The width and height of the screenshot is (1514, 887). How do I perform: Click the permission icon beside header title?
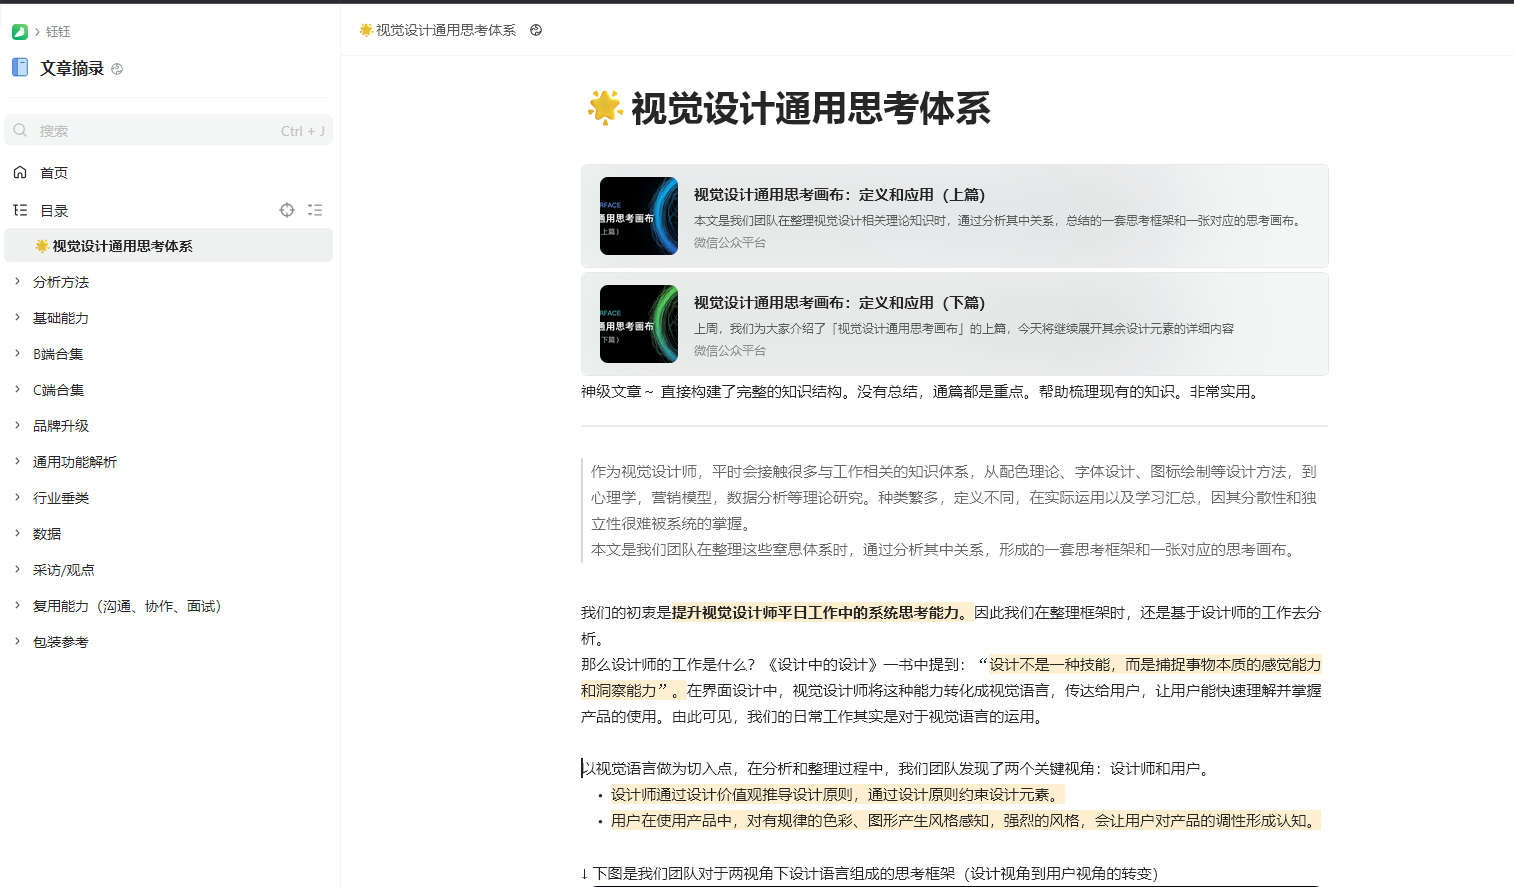(x=536, y=30)
